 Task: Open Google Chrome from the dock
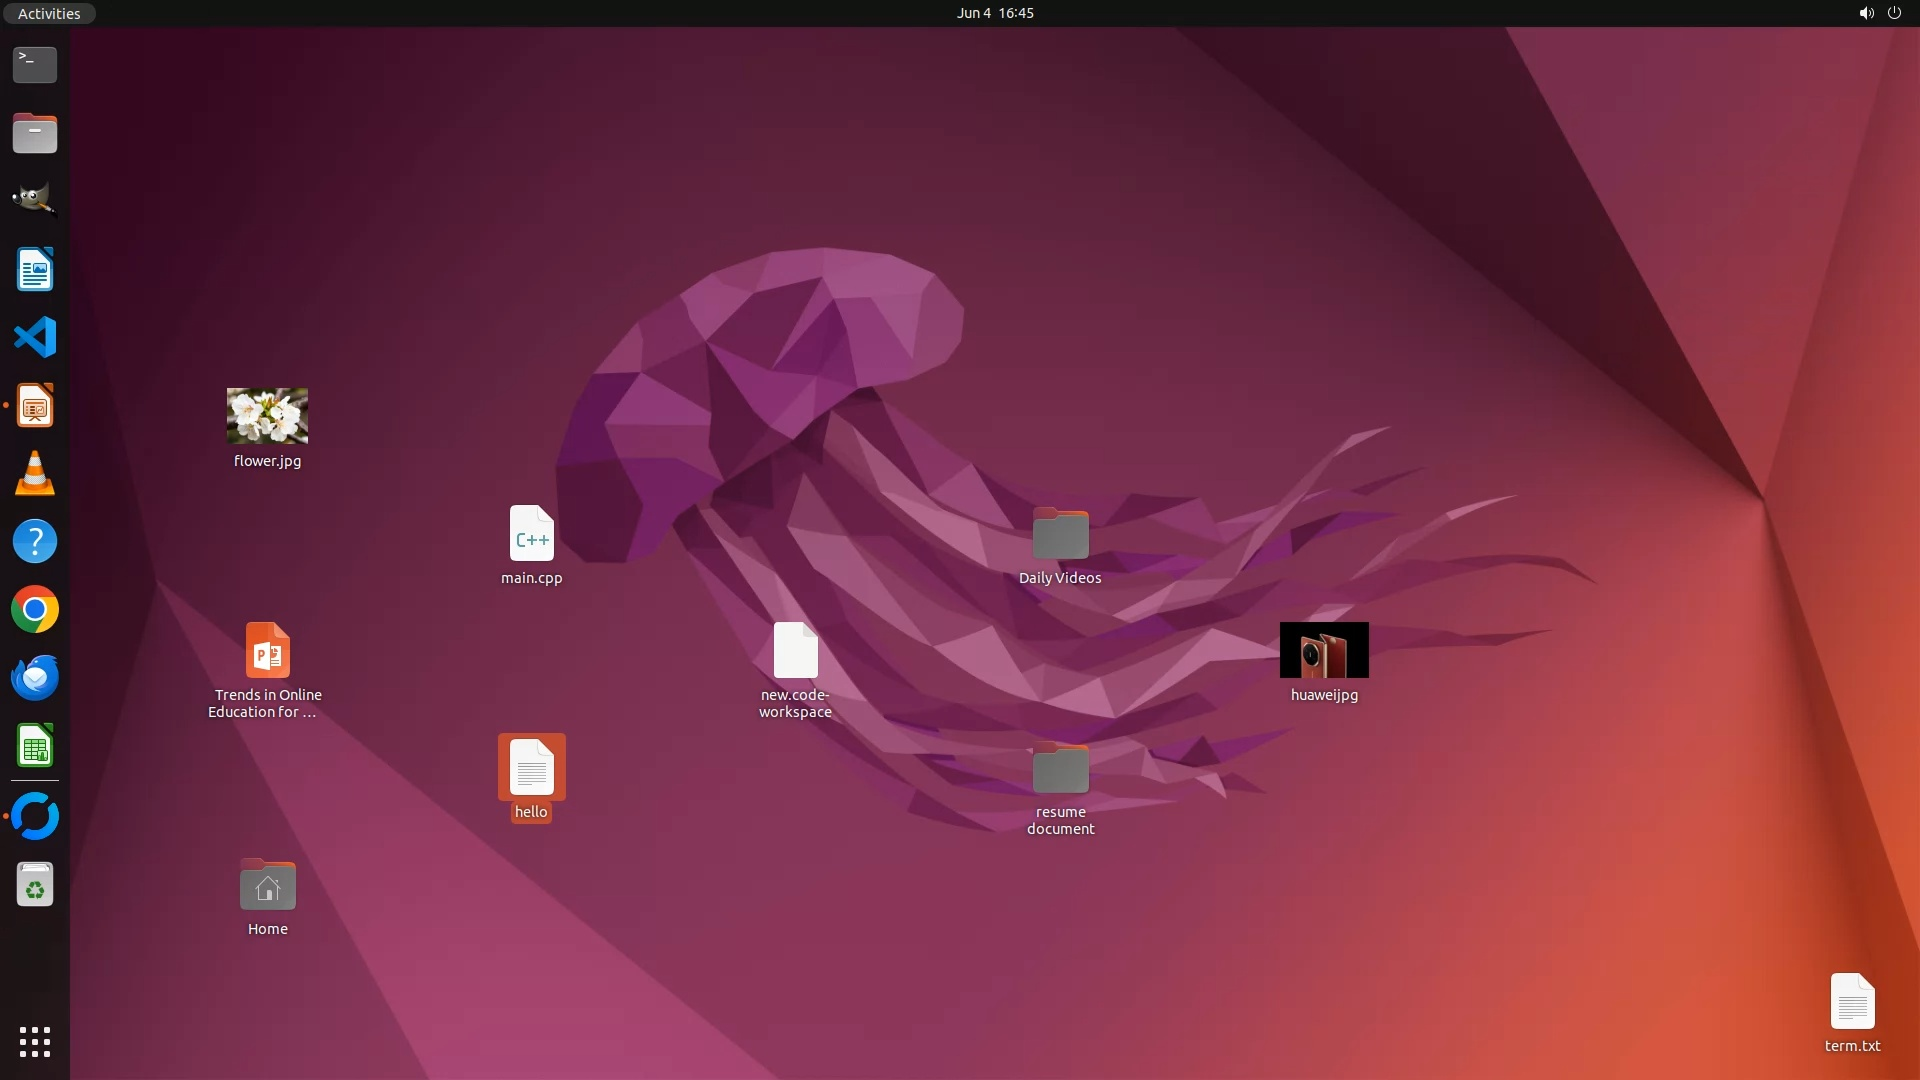pyautogui.click(x=35, y=610)
